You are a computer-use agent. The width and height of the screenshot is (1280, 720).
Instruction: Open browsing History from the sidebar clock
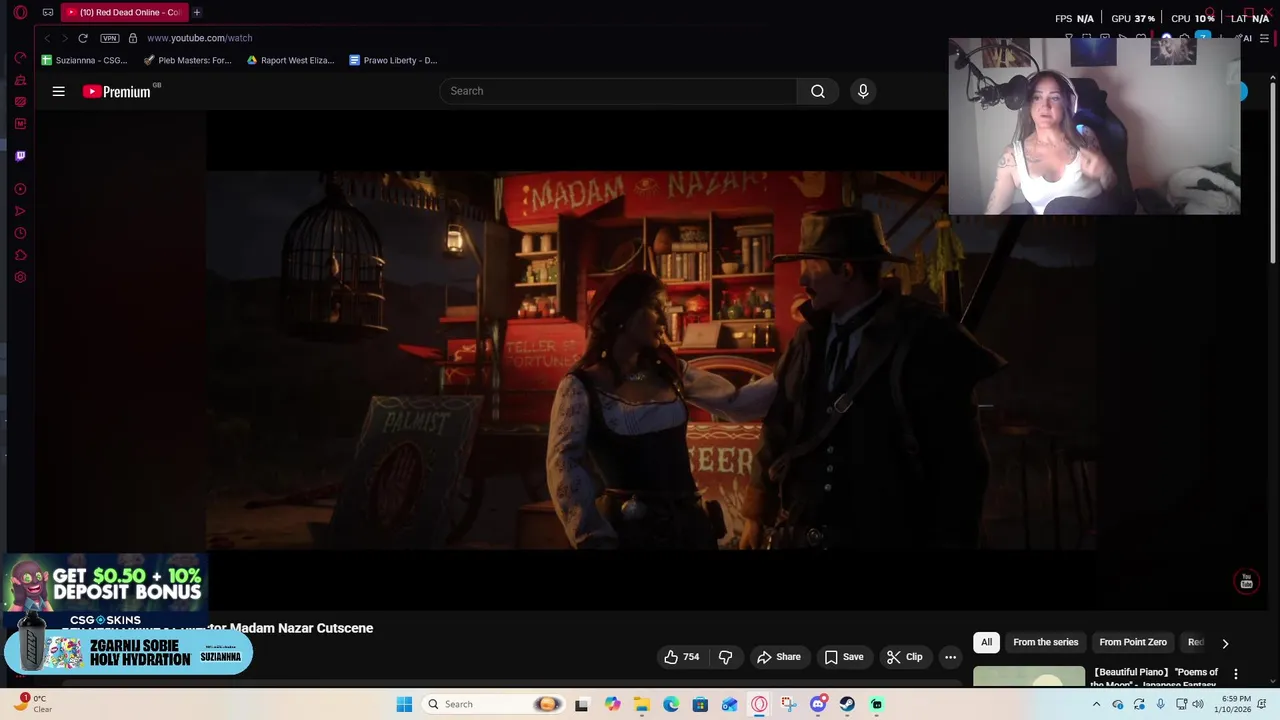(x=20, y=233)
